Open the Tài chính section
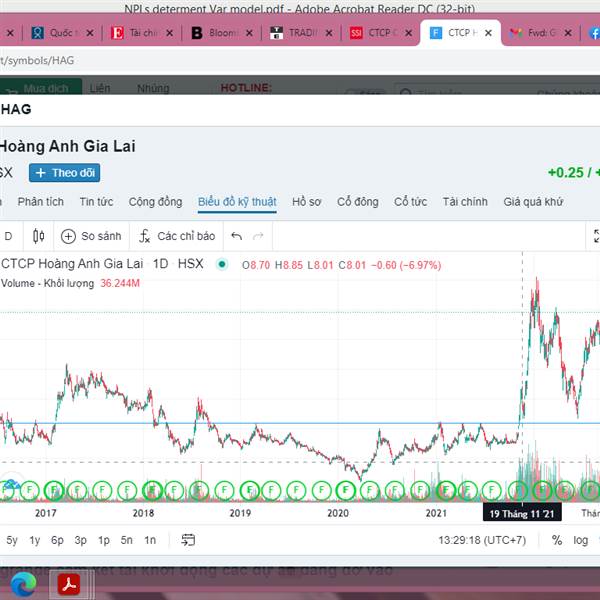This screenshot has width=600, height=600. (x=465, y=202)
